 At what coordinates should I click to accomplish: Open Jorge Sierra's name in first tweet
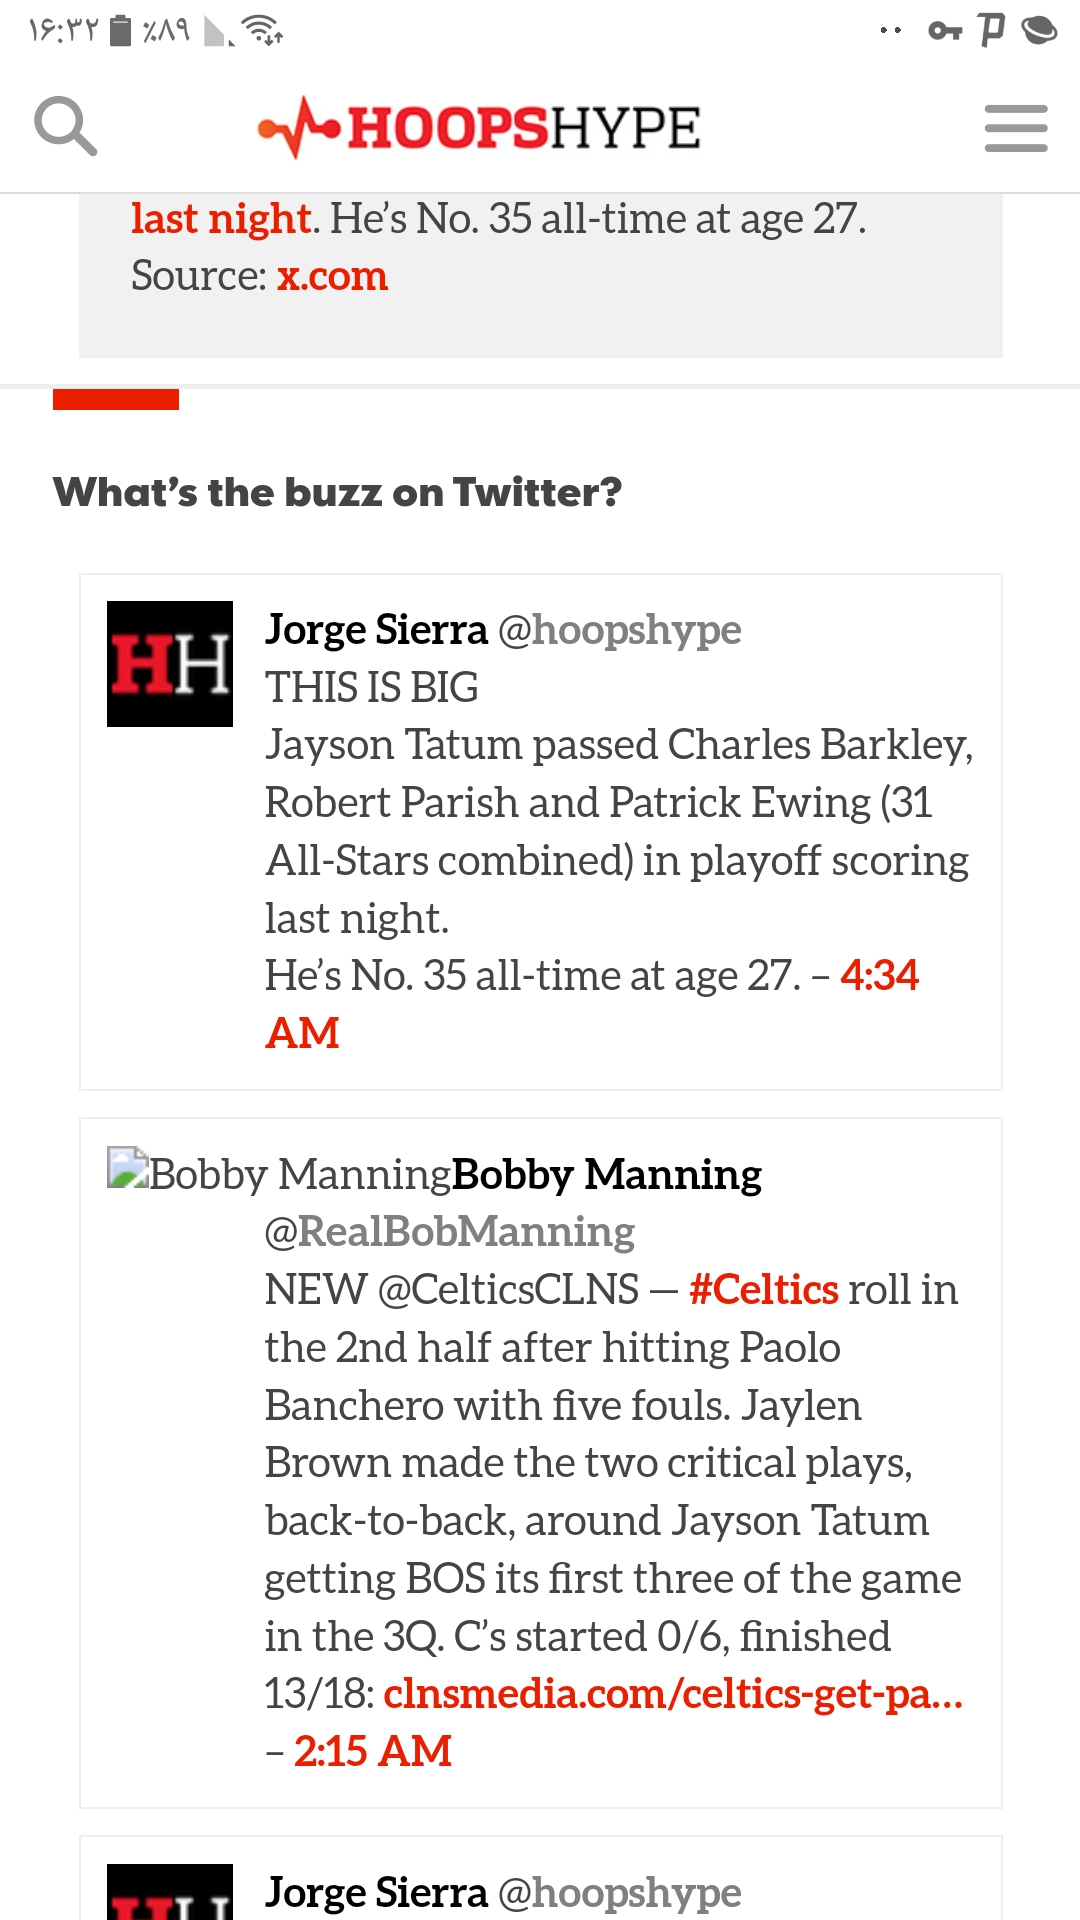point(376,630)
